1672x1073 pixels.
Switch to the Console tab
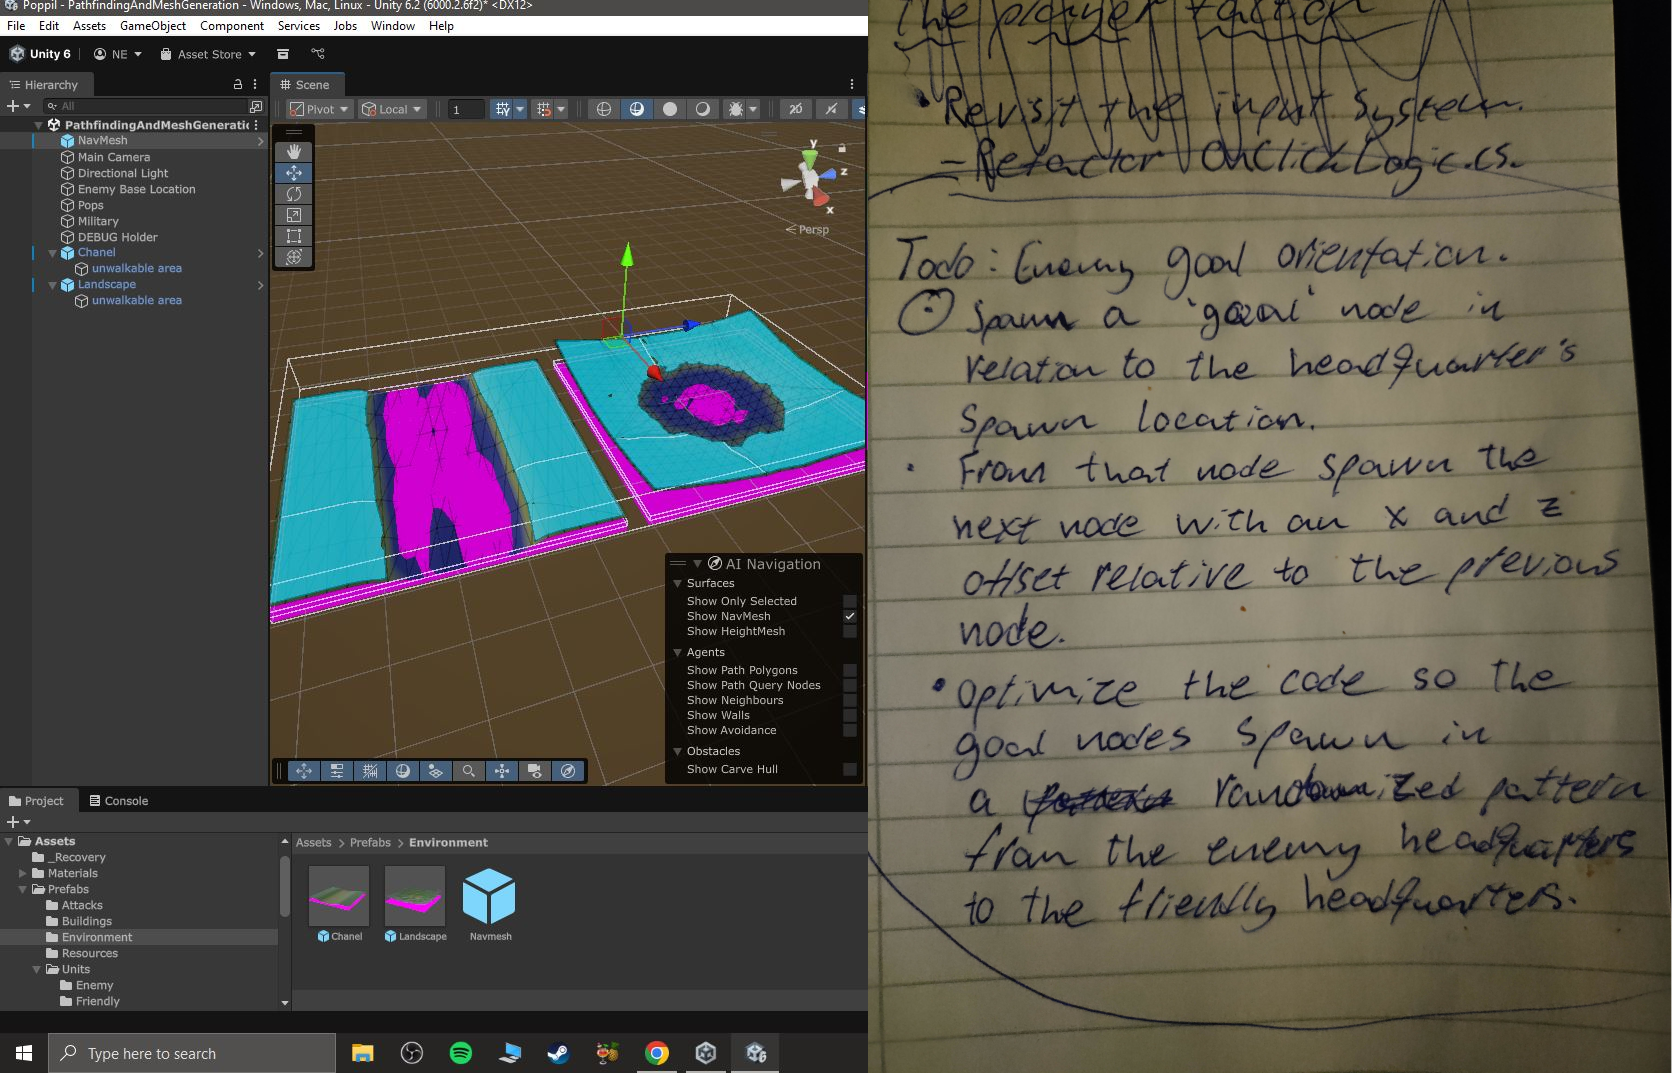[118, 801]
